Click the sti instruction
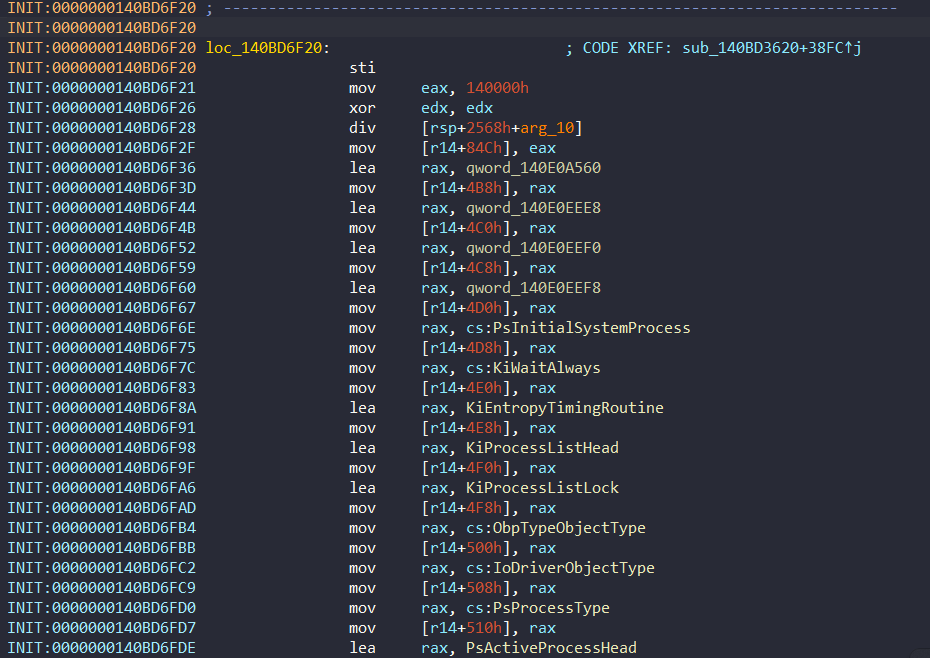 pos(362,68)
